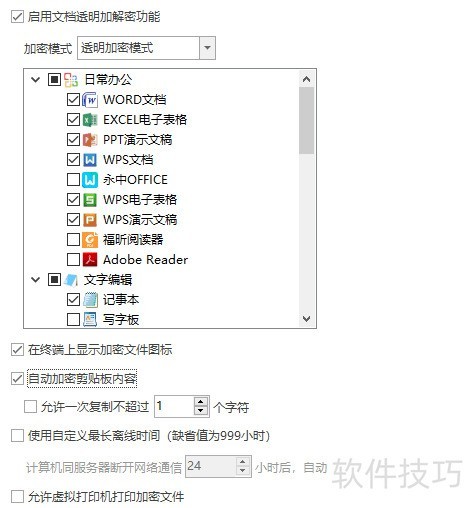Click the 记事本 notepad icon
The width and height of the screenshot is (467, 508).
tap(90, 300)
